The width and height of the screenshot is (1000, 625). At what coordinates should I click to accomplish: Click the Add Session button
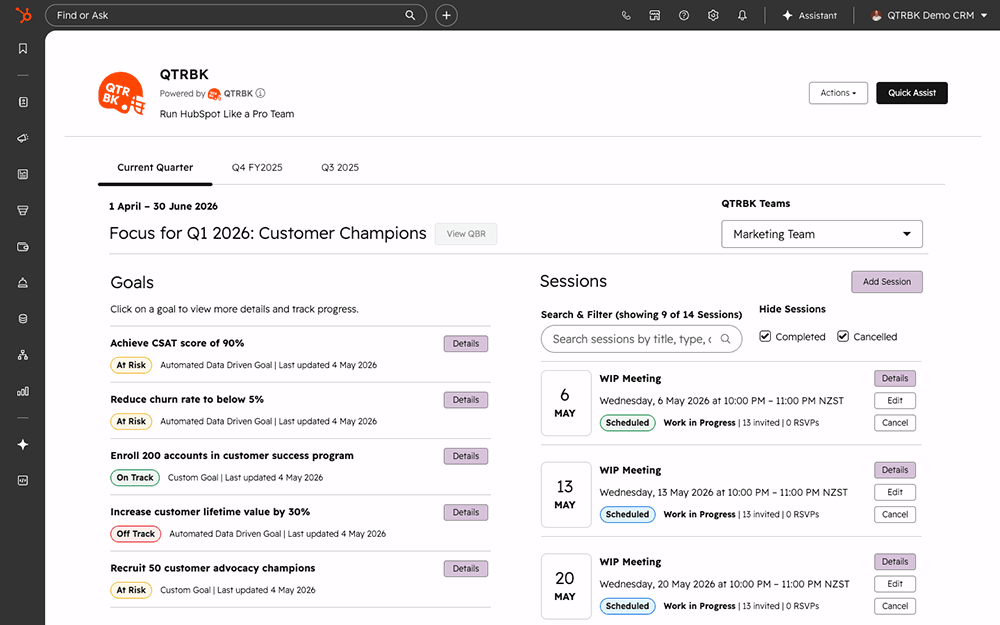click(x=886, y=282)
